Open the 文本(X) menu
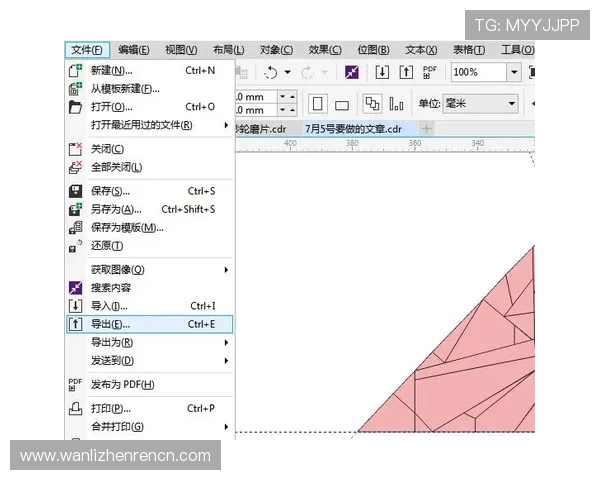Screen dimensions: 600x480 [421, 50]
